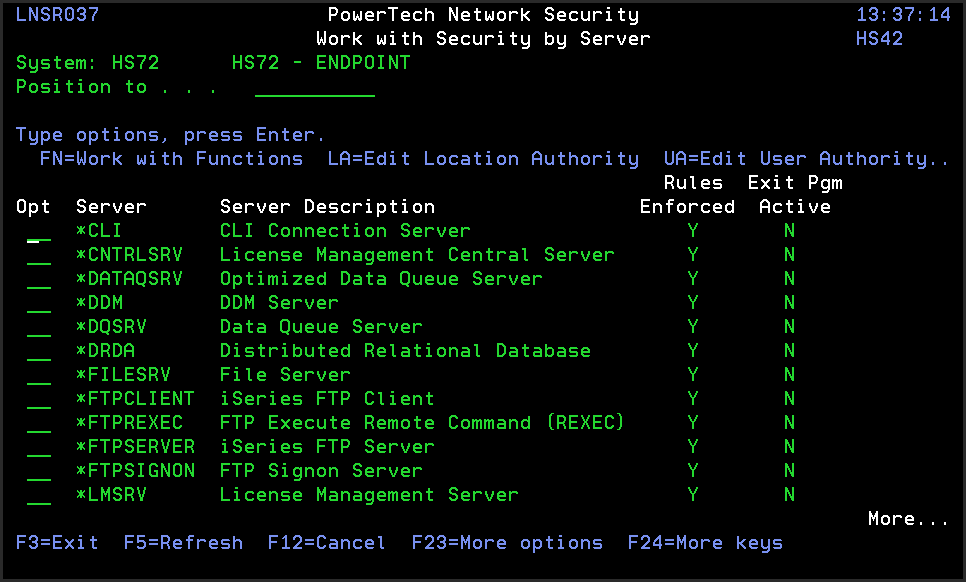The width and height of the screenshot is (966, 582).
Task: Show F23=More options
Action: (507, 543)
